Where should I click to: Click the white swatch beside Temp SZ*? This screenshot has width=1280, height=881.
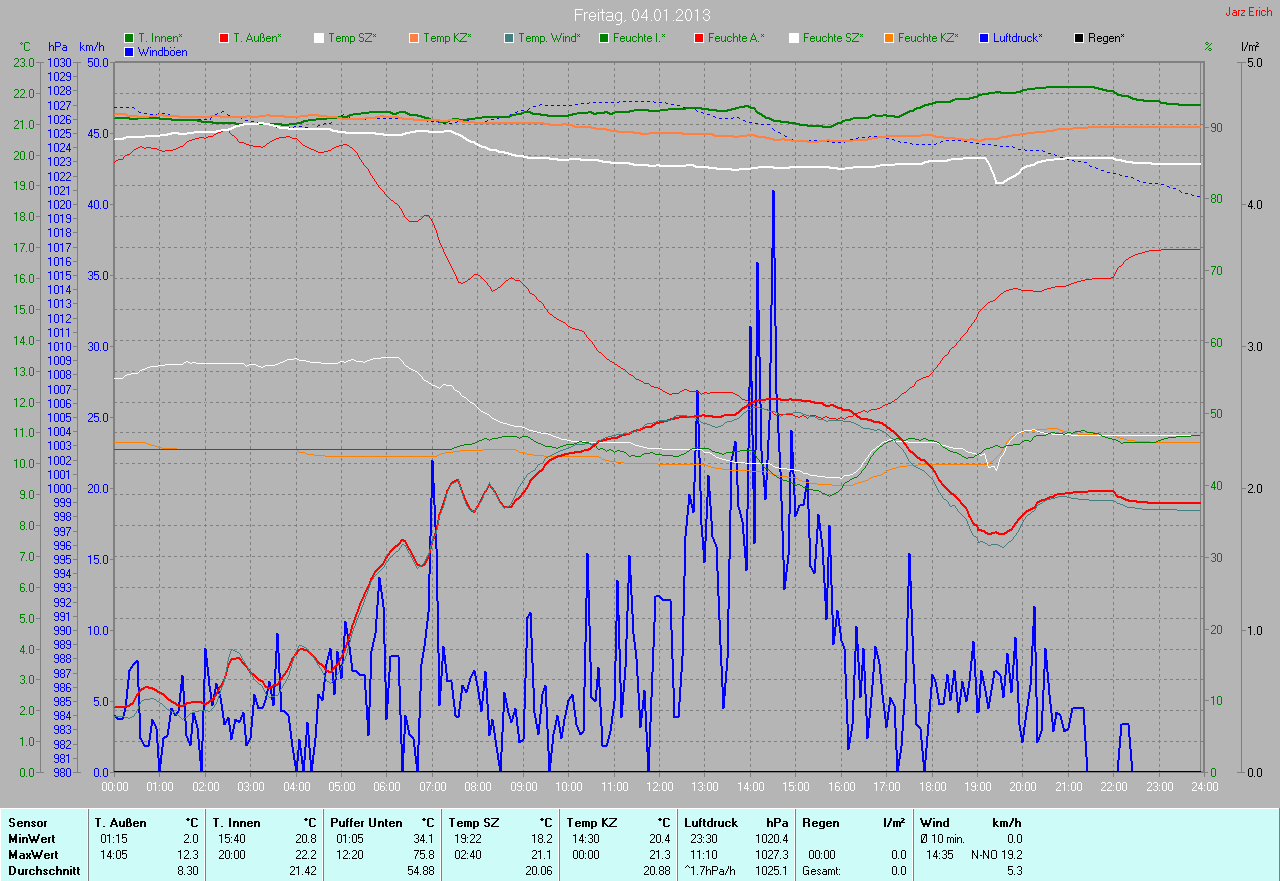coord(319,38)
